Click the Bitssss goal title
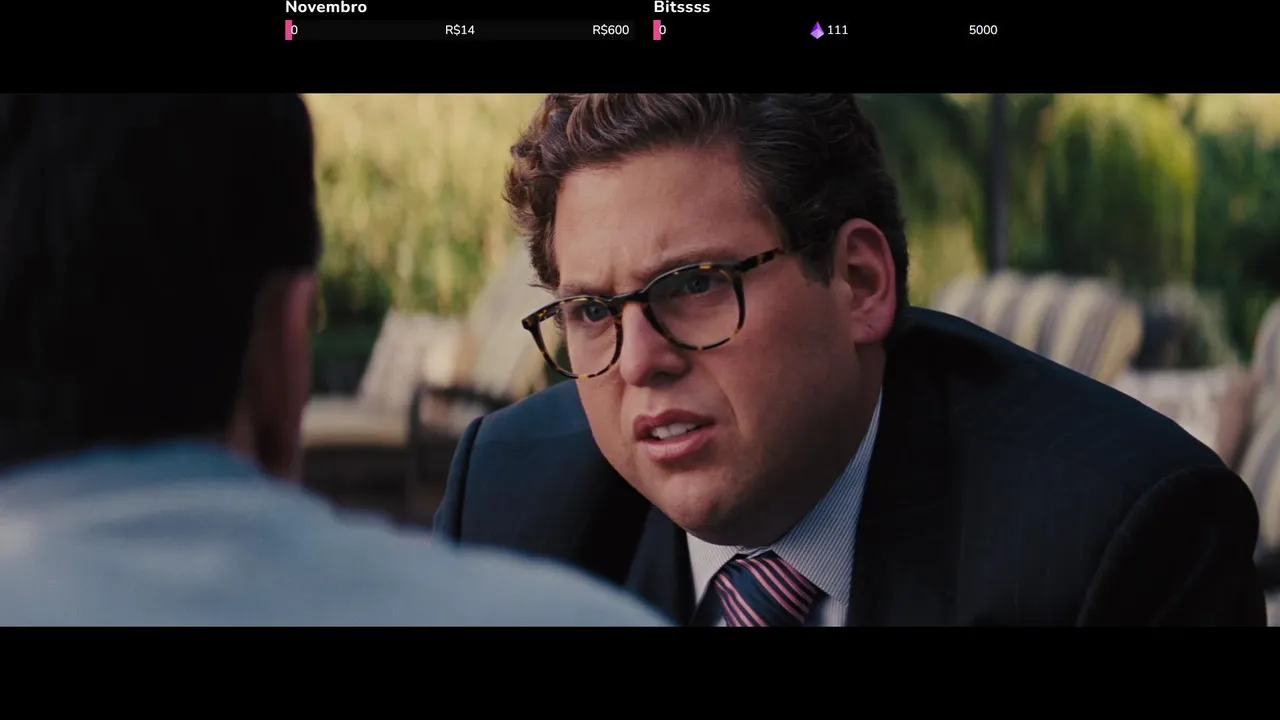This screenshot has width=1280, height=720. click(682, 8)
